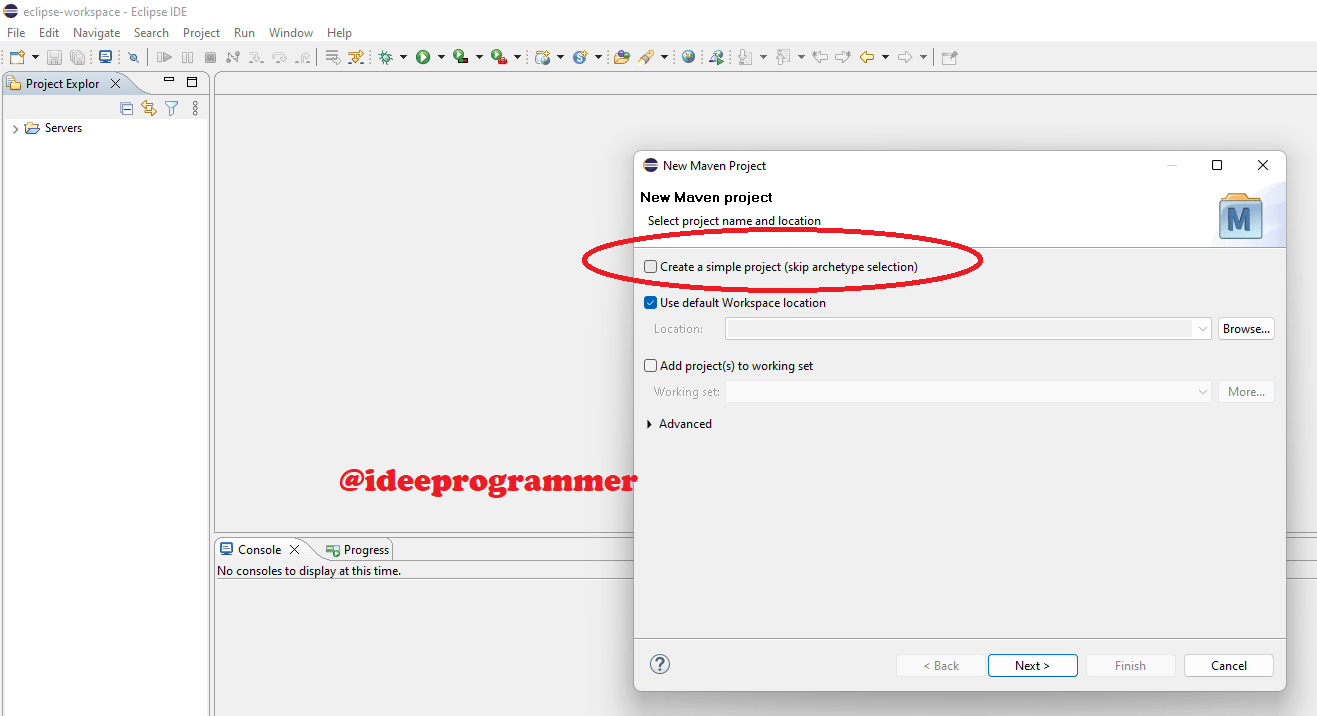Click the Drop to Frame icon
This screenshot has height=716, width=1317.
333,57
